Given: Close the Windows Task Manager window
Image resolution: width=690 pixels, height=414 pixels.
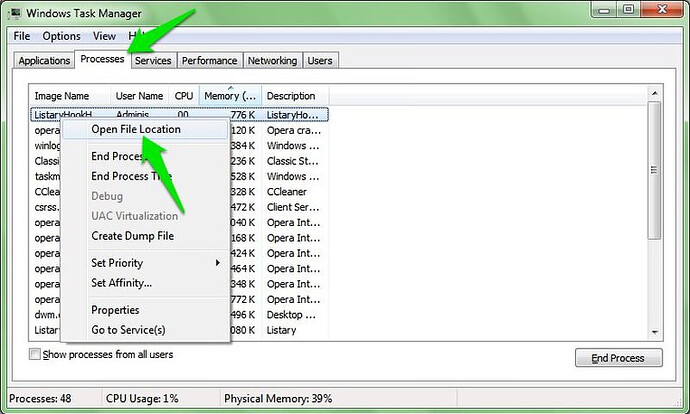Looking at the screenshot, I should [662, 10].
